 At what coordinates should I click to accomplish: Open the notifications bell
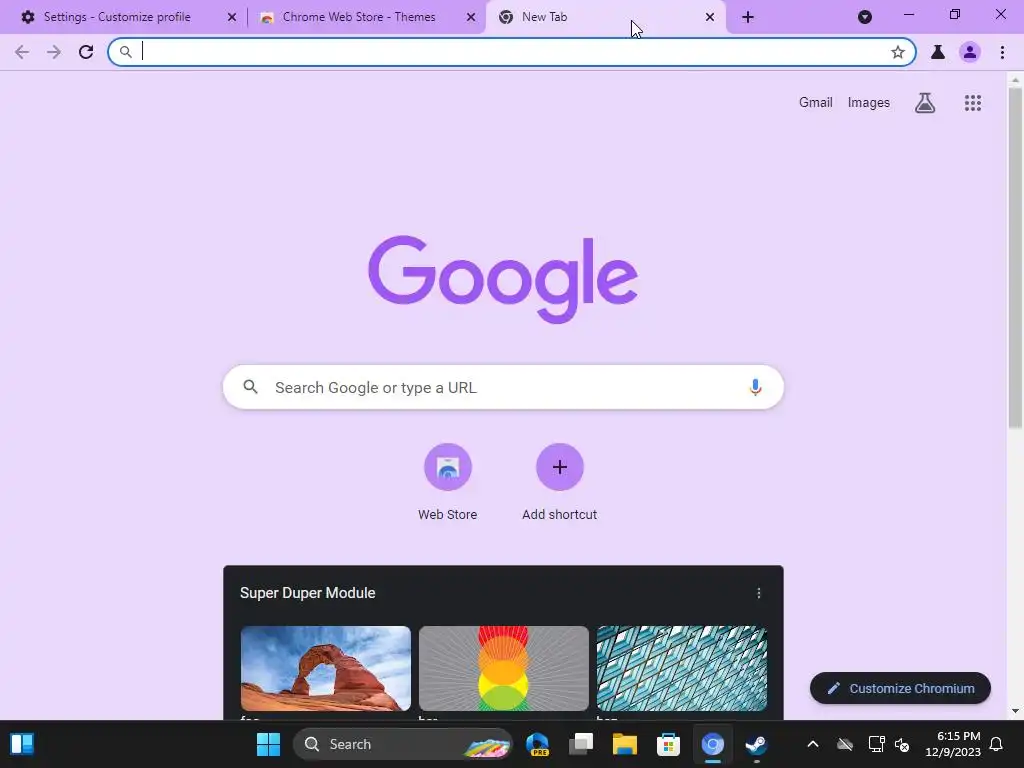(996, 744)
